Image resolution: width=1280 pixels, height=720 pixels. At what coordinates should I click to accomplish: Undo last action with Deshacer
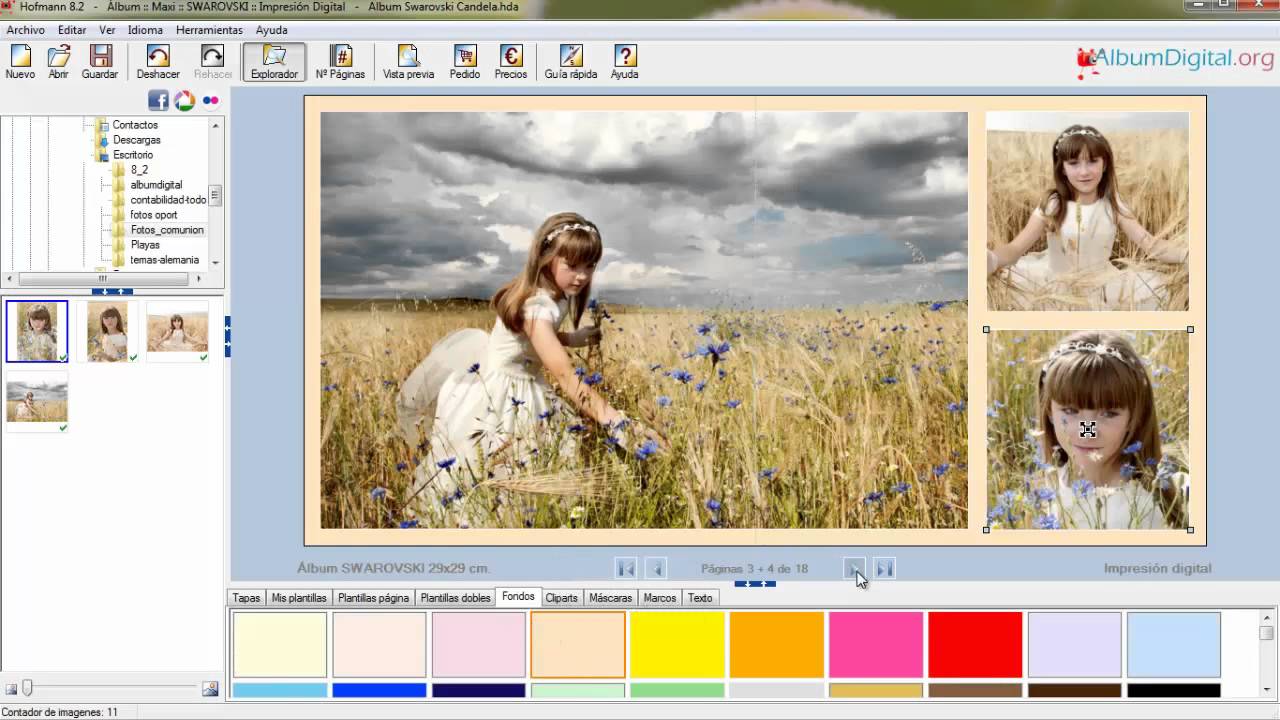click(158, 62)
